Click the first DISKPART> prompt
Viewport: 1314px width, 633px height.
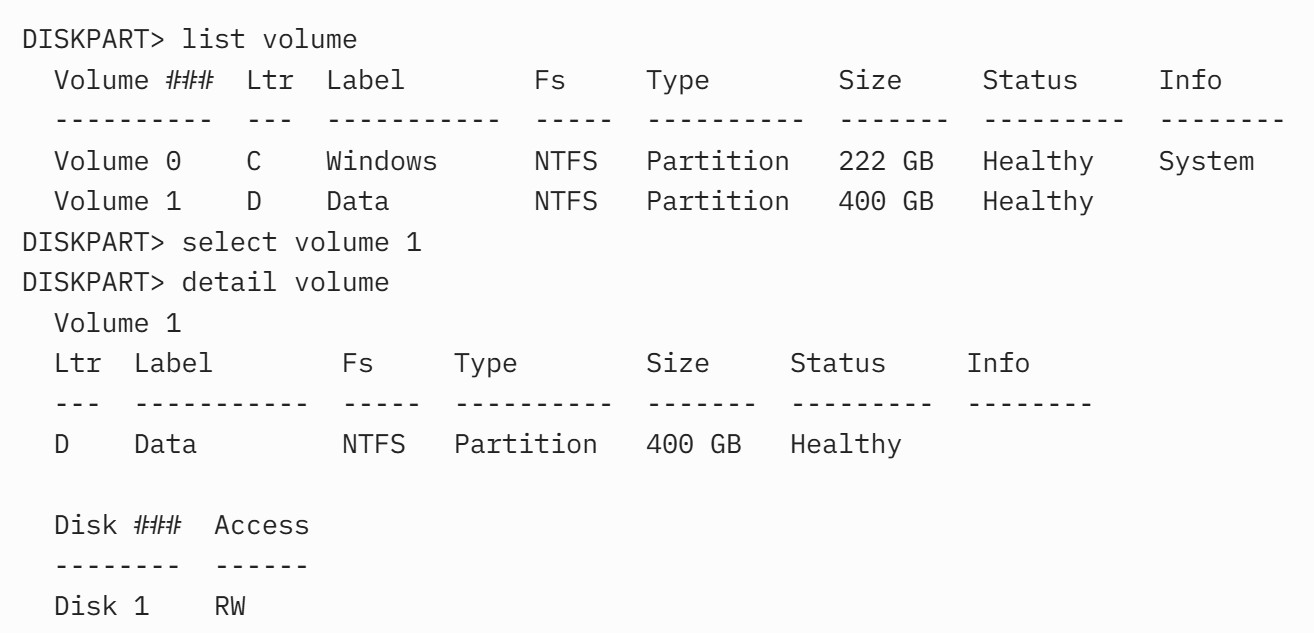(x=94, y=40)
